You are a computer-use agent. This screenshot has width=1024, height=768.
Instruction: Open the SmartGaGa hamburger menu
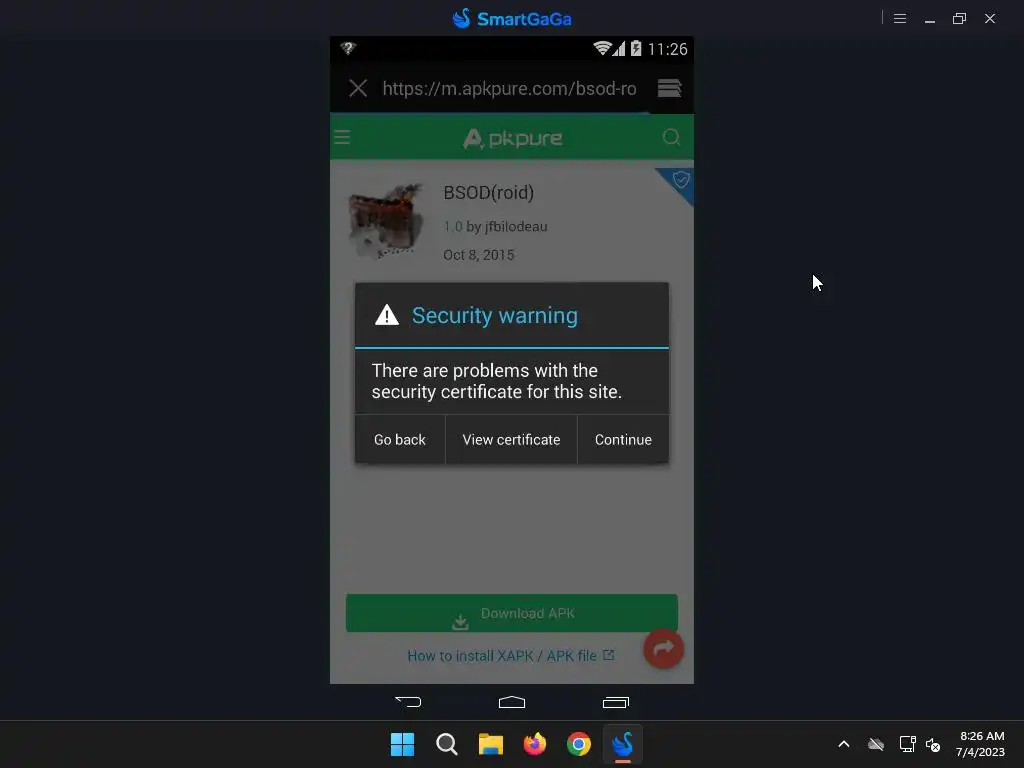899,18
